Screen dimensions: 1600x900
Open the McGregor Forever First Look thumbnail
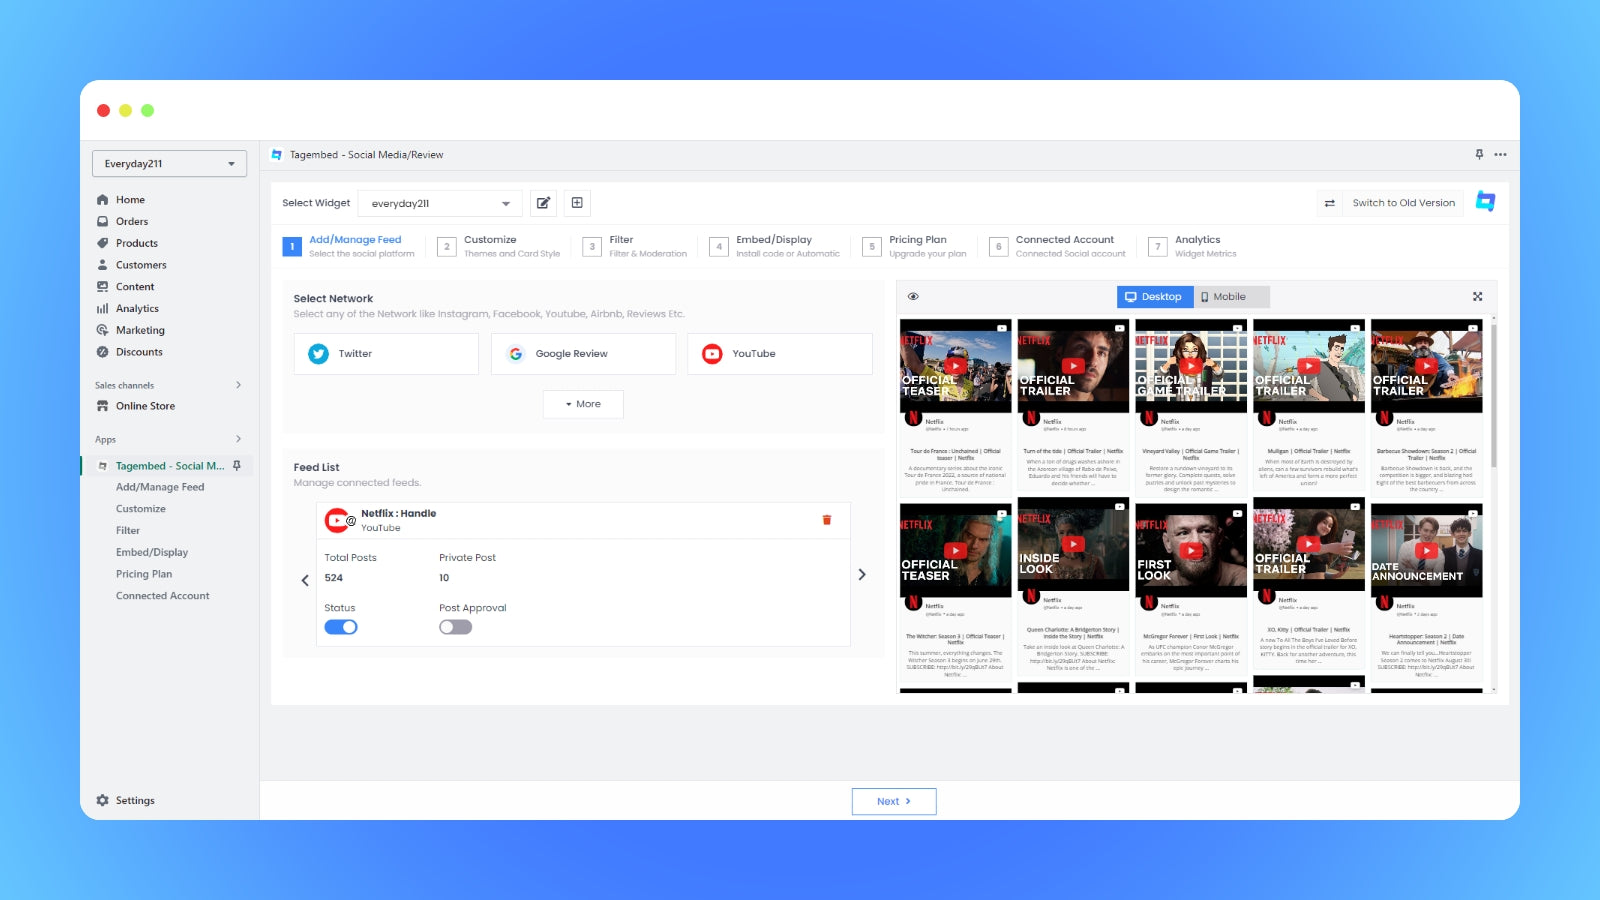[1191, 550]
